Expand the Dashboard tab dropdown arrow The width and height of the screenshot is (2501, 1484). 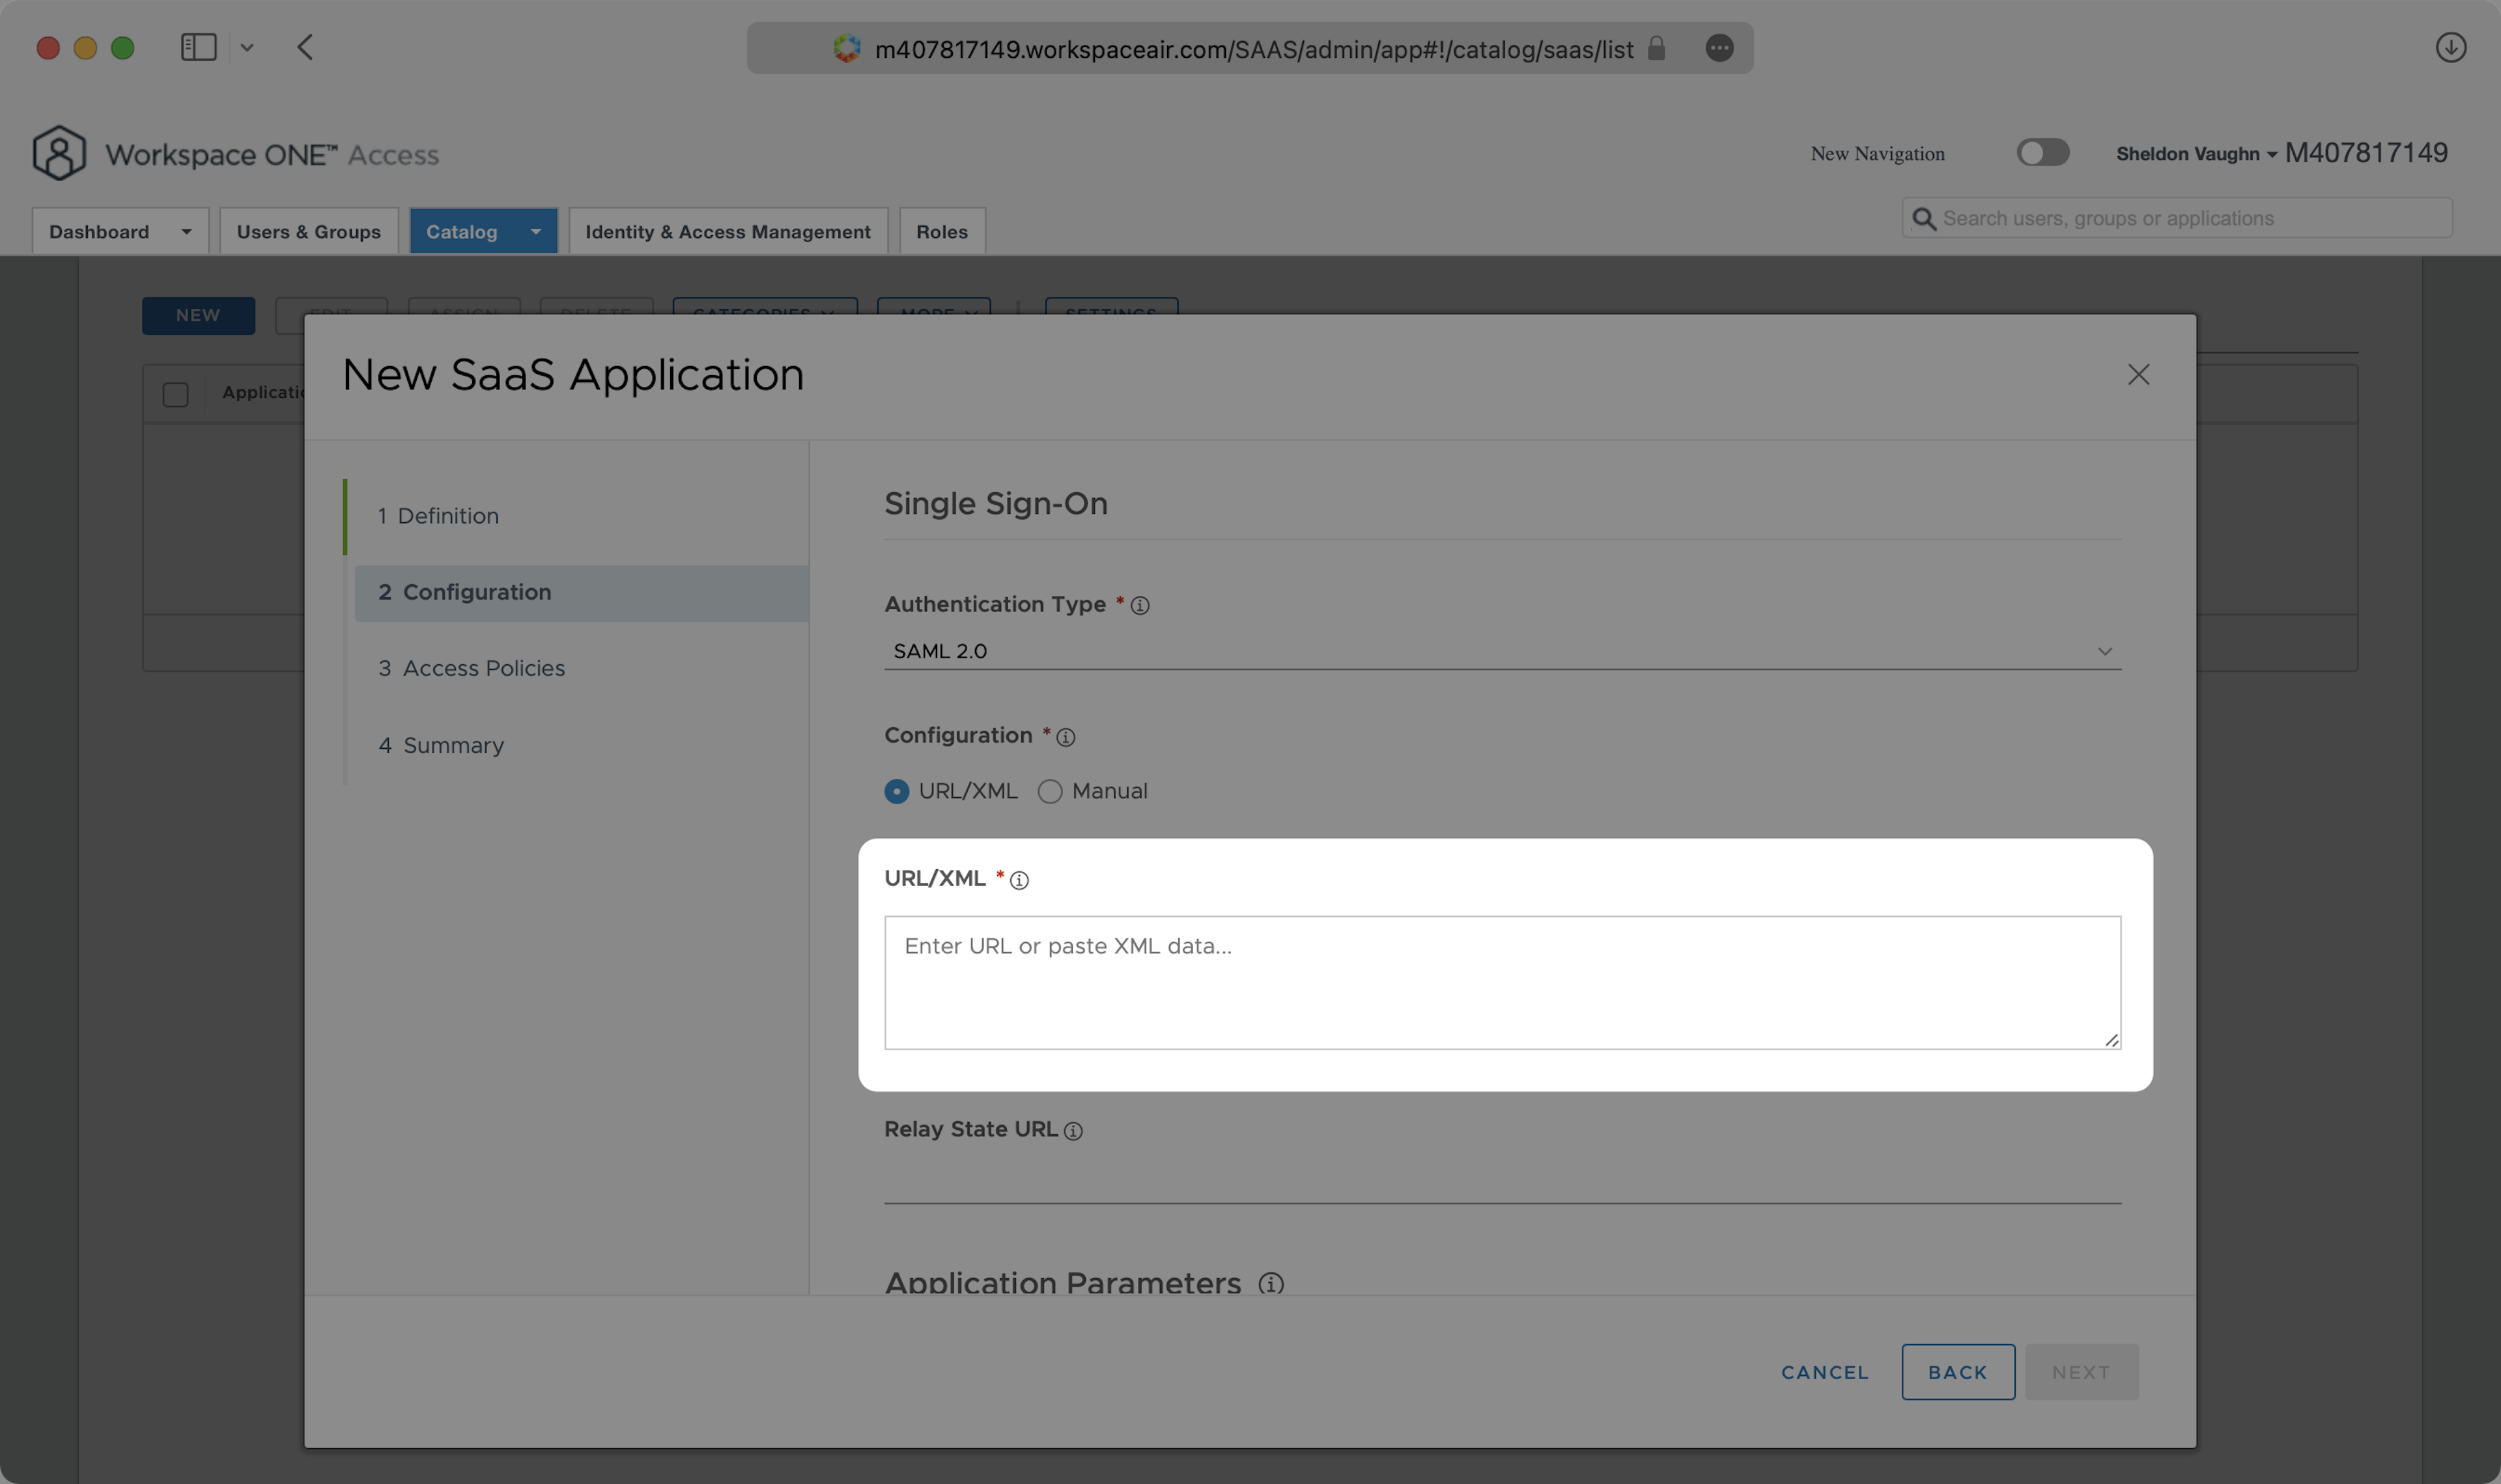point(186,232)
